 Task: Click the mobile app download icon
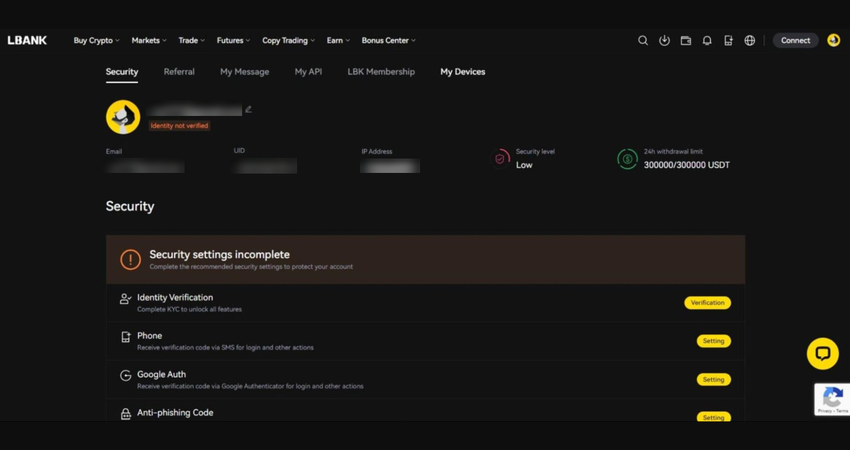[728, 41]
